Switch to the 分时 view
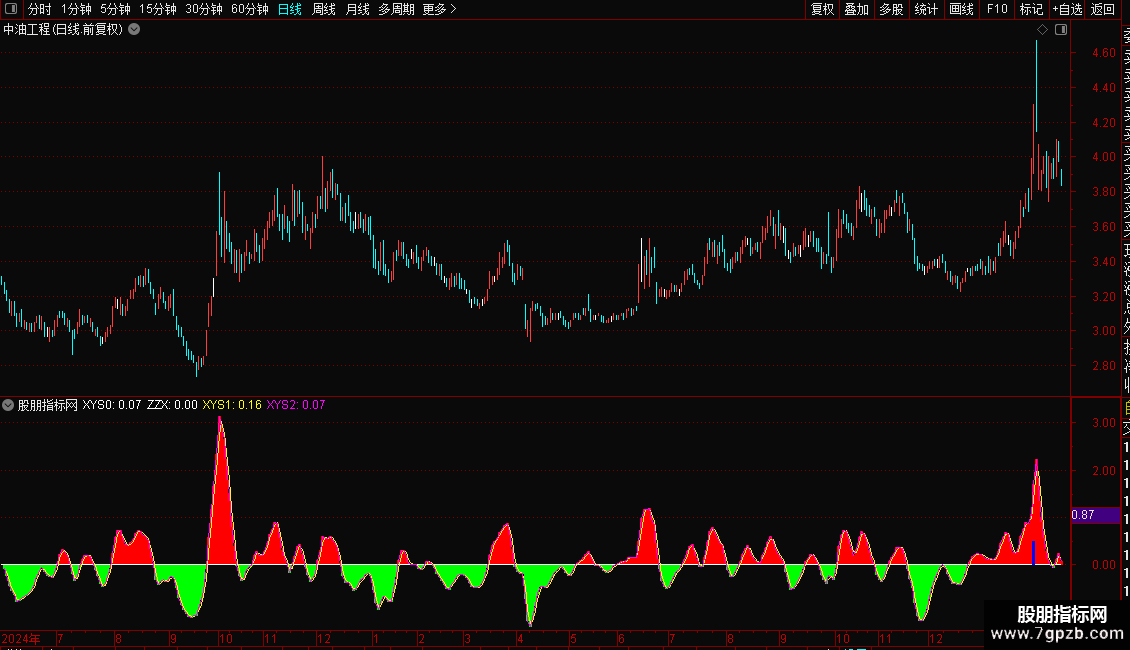The image size is (1130, 650). click(x=40, y=9)
